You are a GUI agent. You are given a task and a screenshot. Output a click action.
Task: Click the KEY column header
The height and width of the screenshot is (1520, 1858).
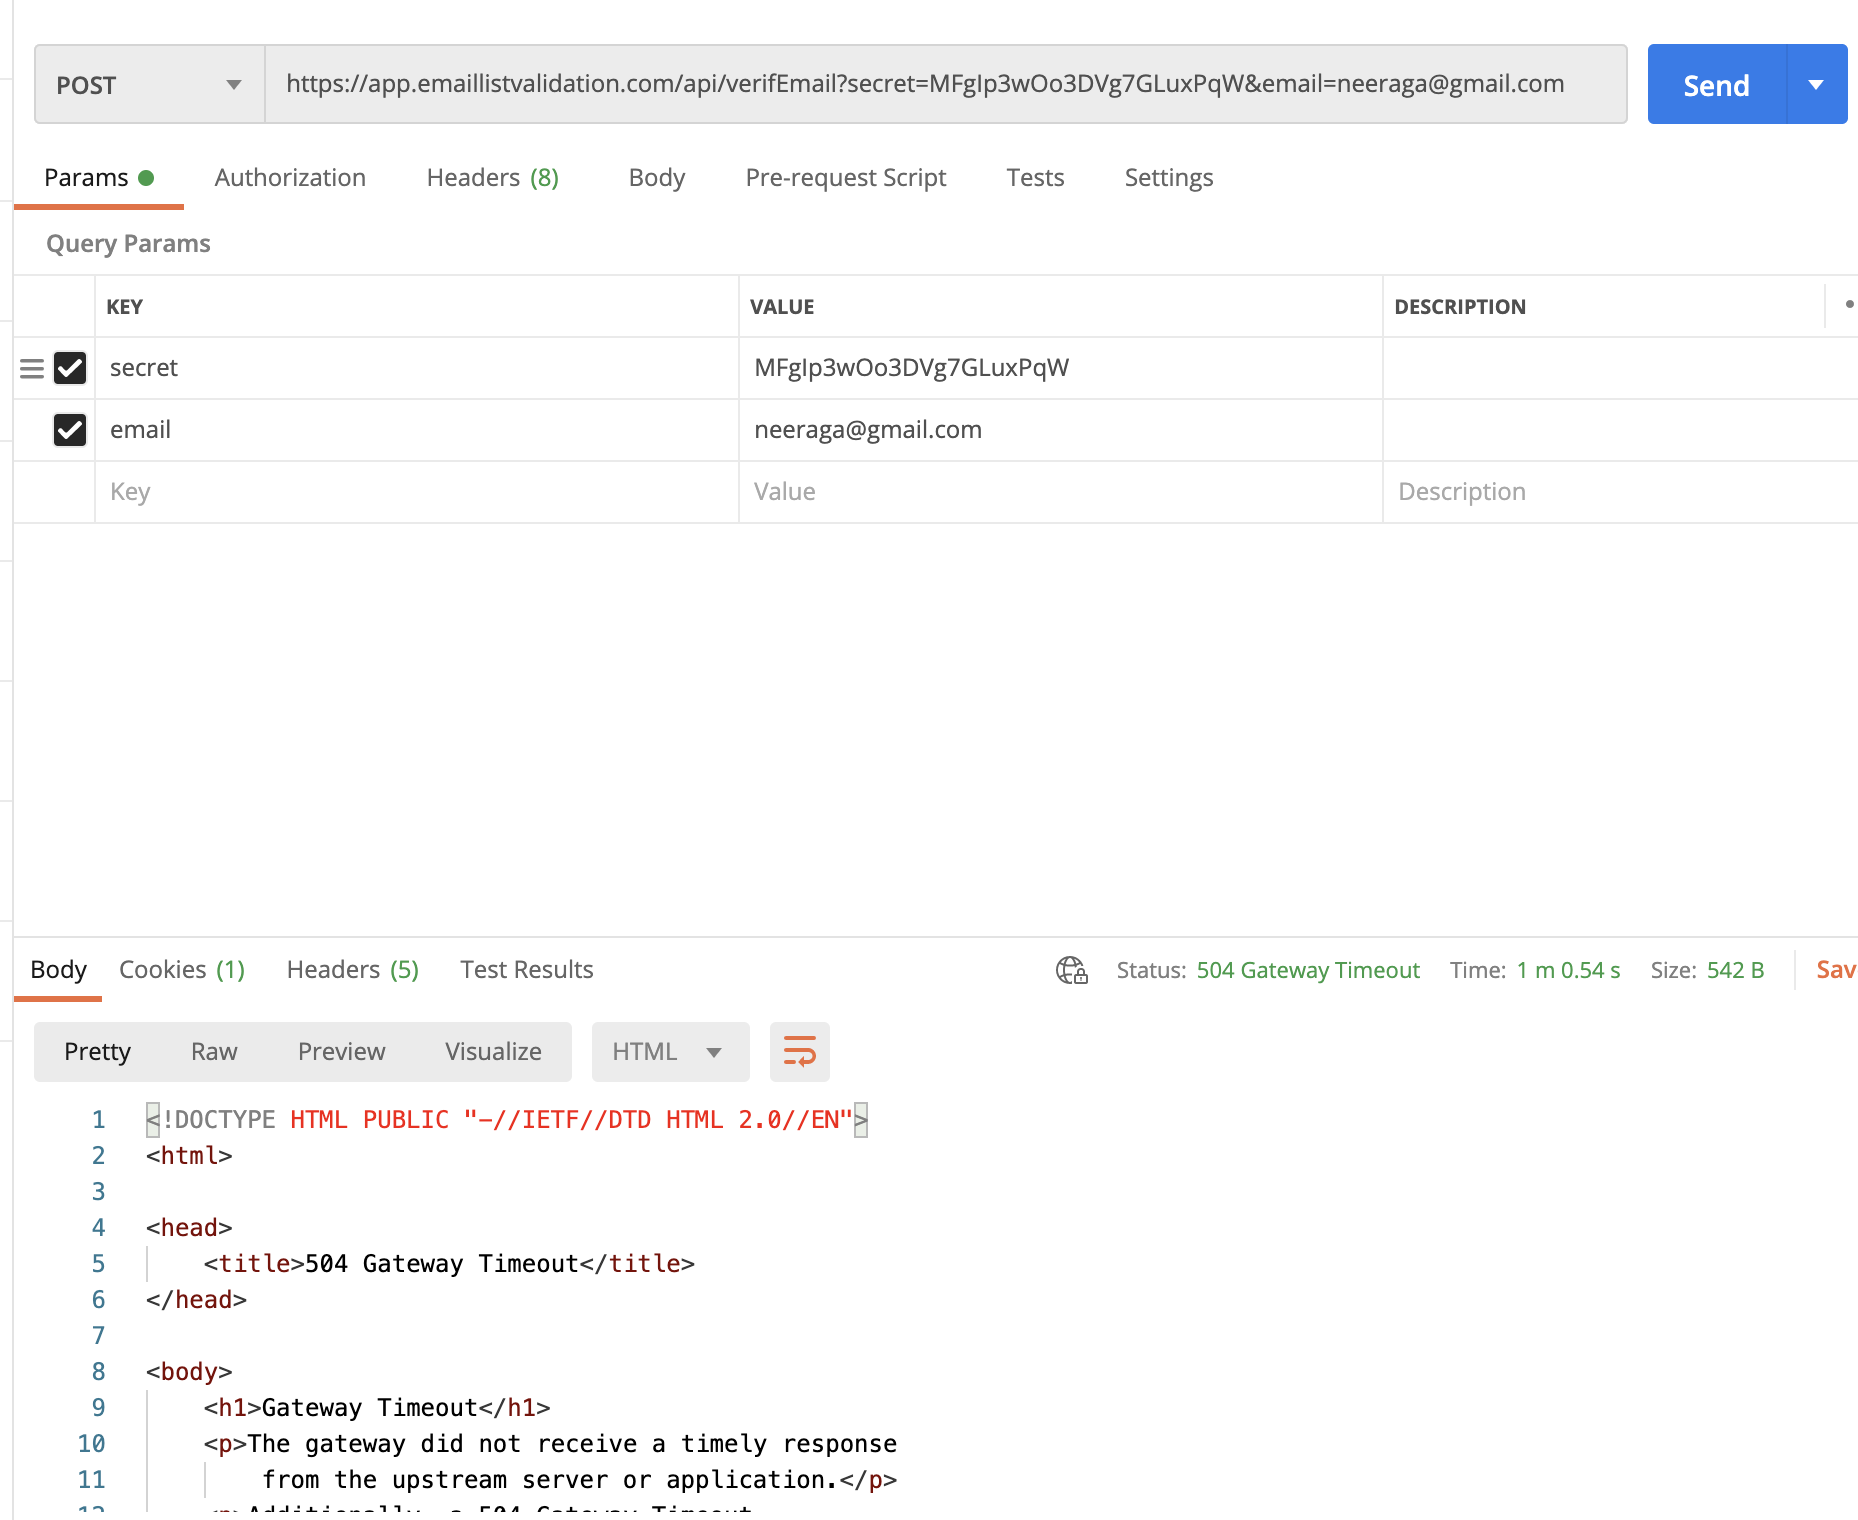click(x=125, y=307)
